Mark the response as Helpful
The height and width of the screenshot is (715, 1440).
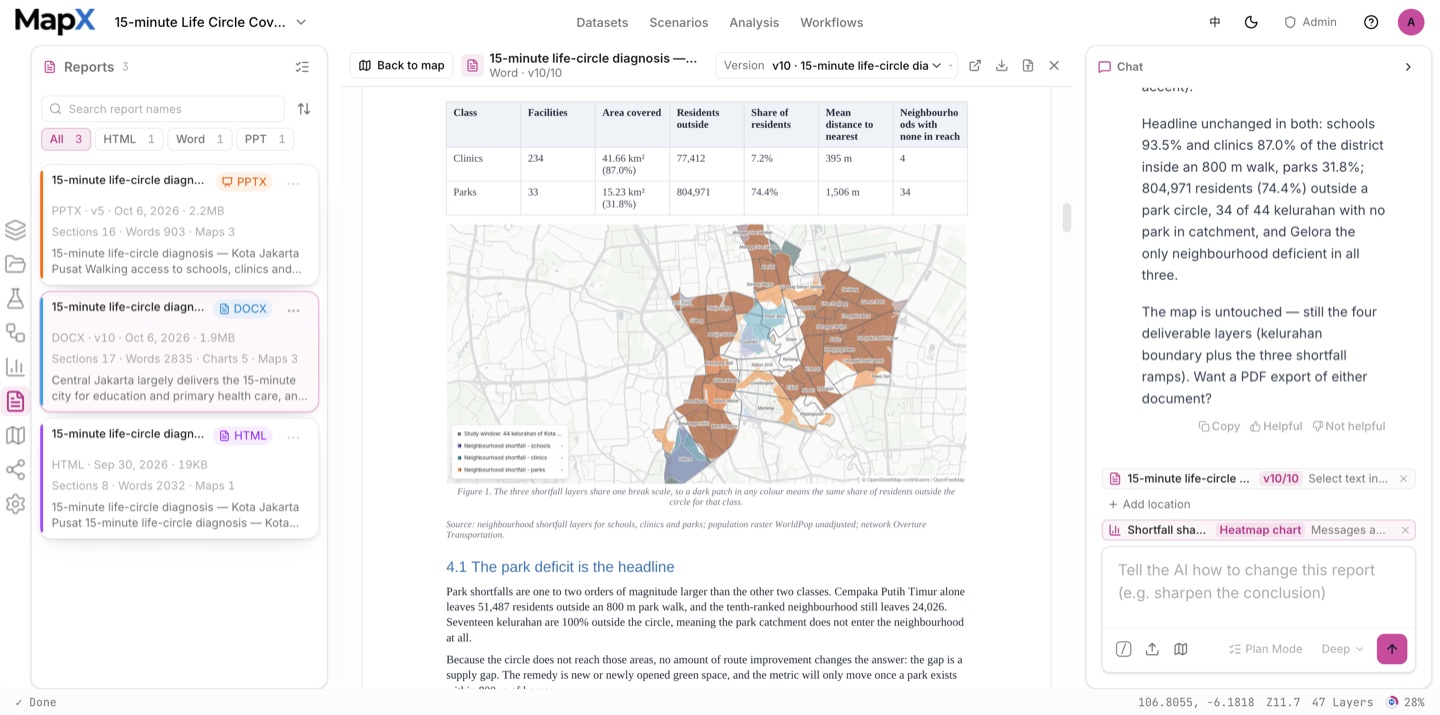1276,426
